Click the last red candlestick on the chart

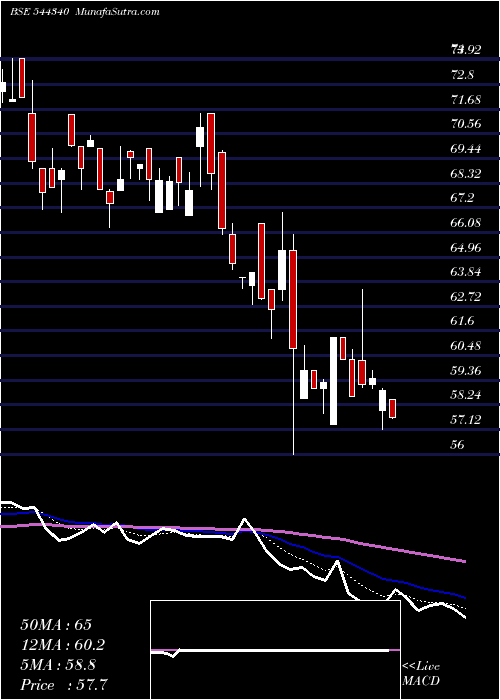(x=393, y=409)
